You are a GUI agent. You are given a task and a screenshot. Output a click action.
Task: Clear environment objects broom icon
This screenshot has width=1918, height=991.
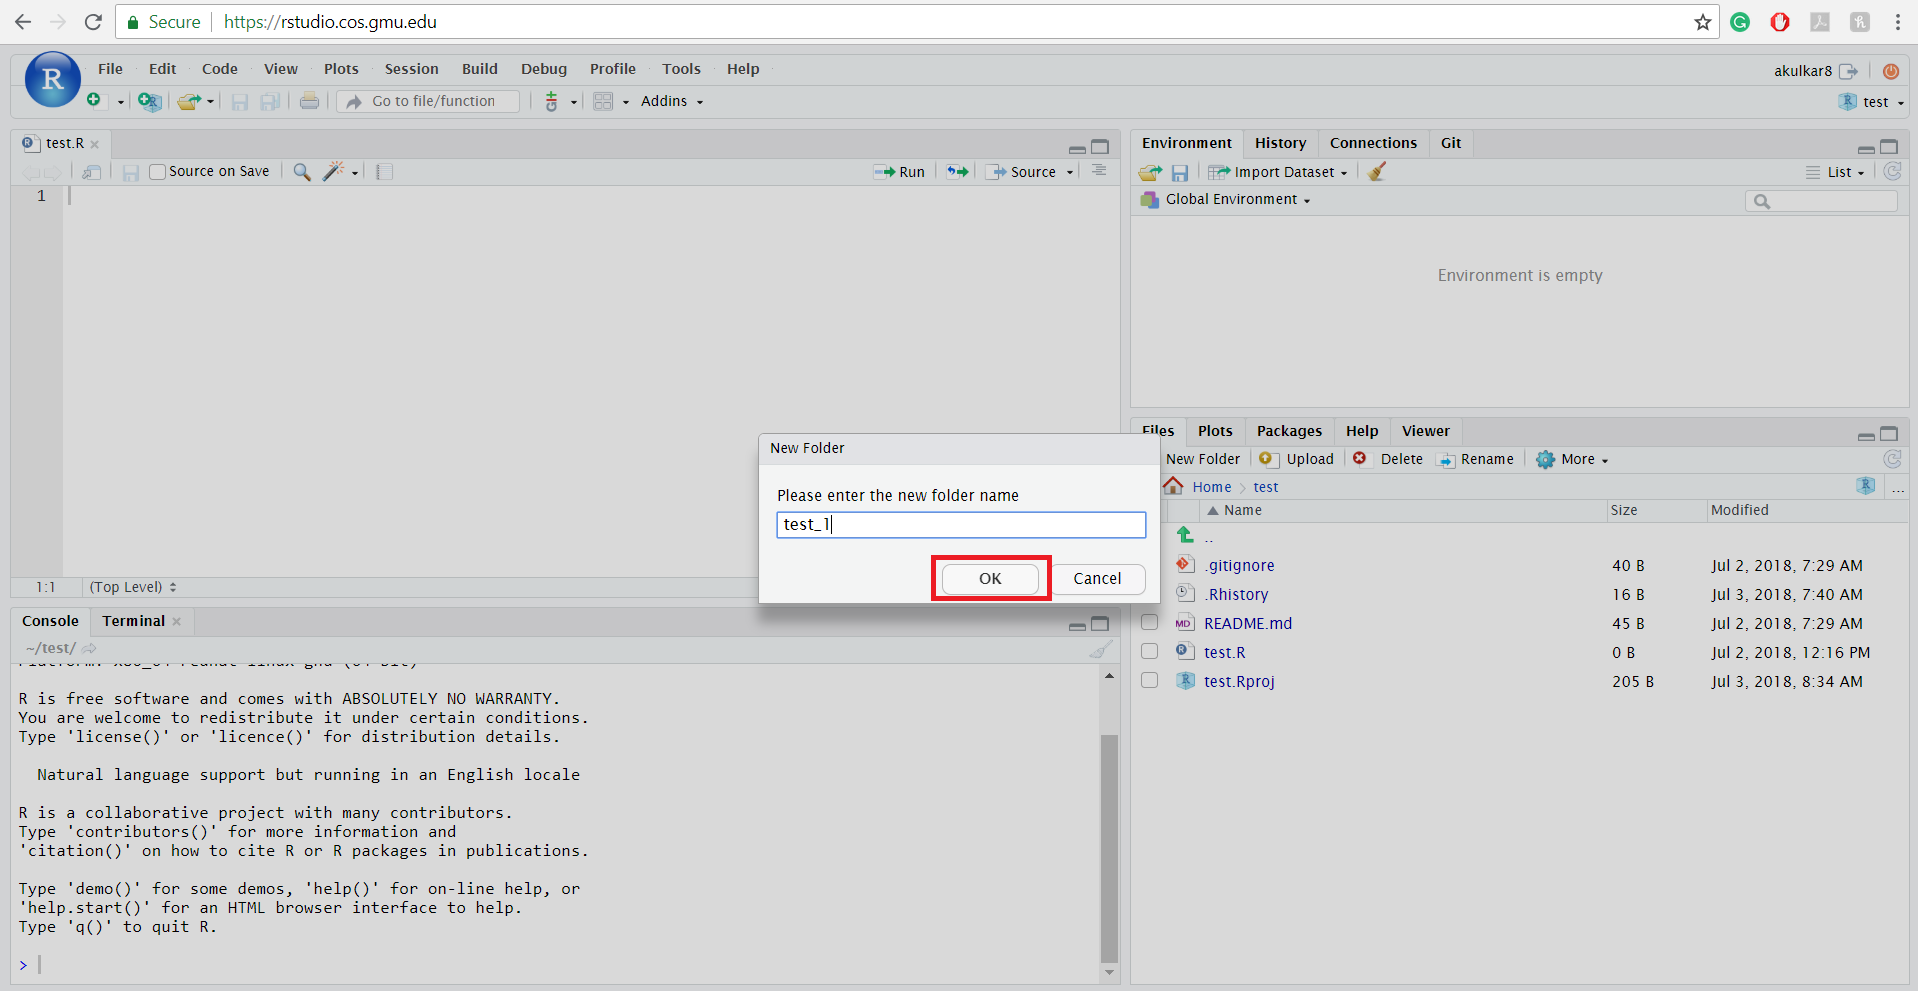click(1377, 172)
